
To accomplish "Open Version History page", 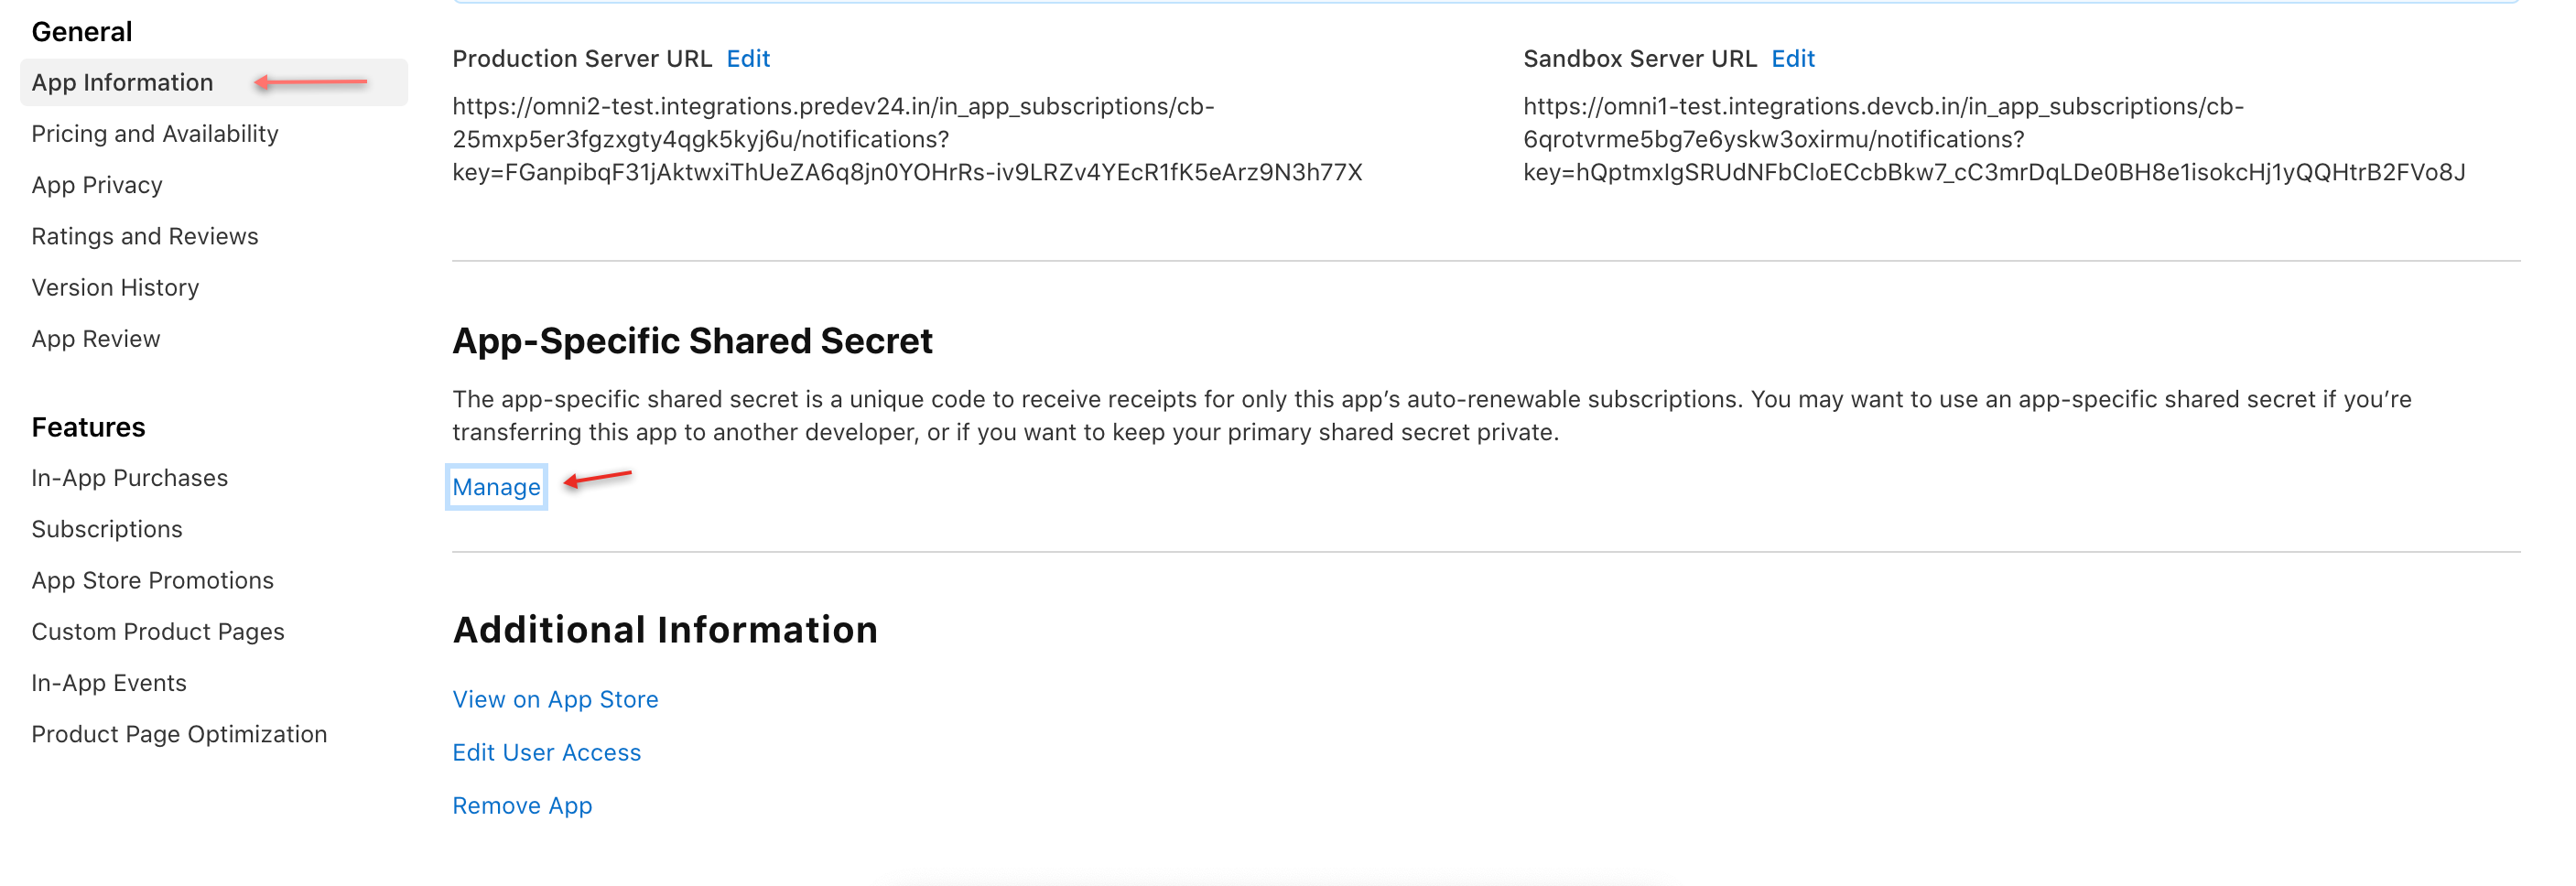I will click(x=115, y=288).
